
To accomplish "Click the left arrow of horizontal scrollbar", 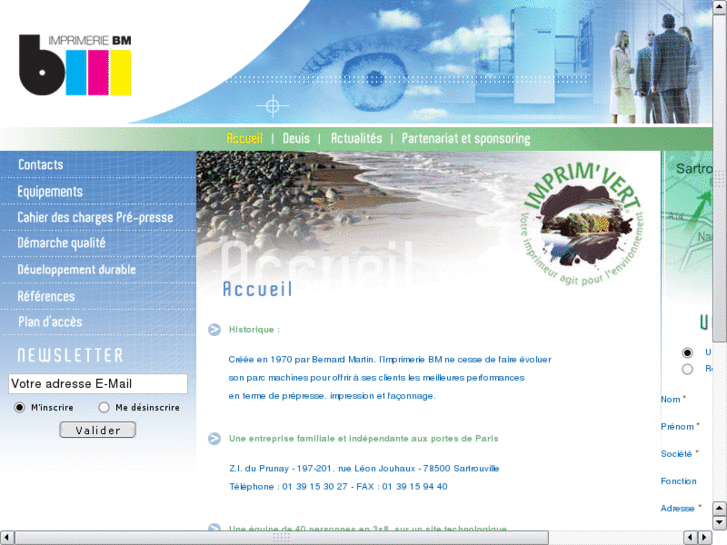I will pos(6,538).
